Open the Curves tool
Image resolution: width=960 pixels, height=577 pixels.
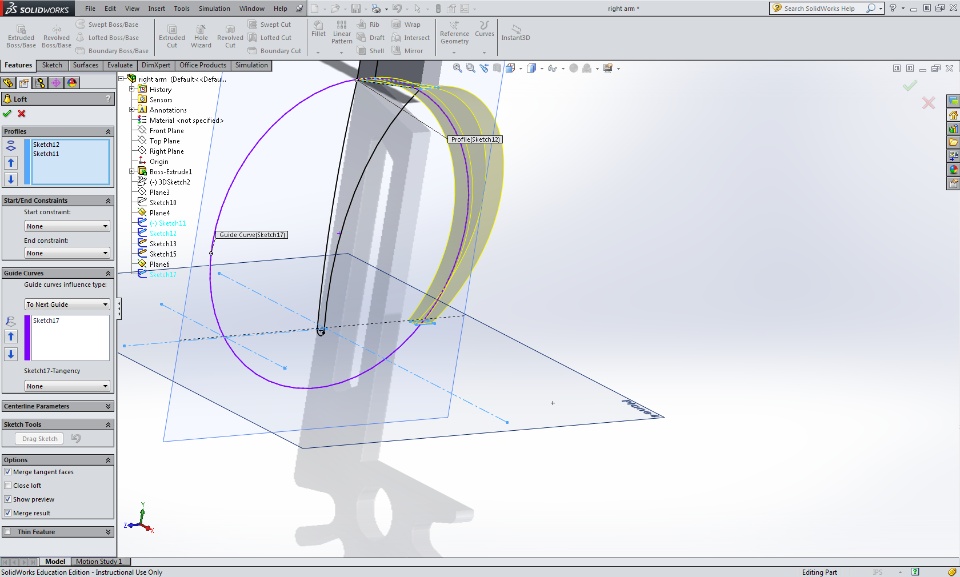pyautogui.click(x=484, y=29)
